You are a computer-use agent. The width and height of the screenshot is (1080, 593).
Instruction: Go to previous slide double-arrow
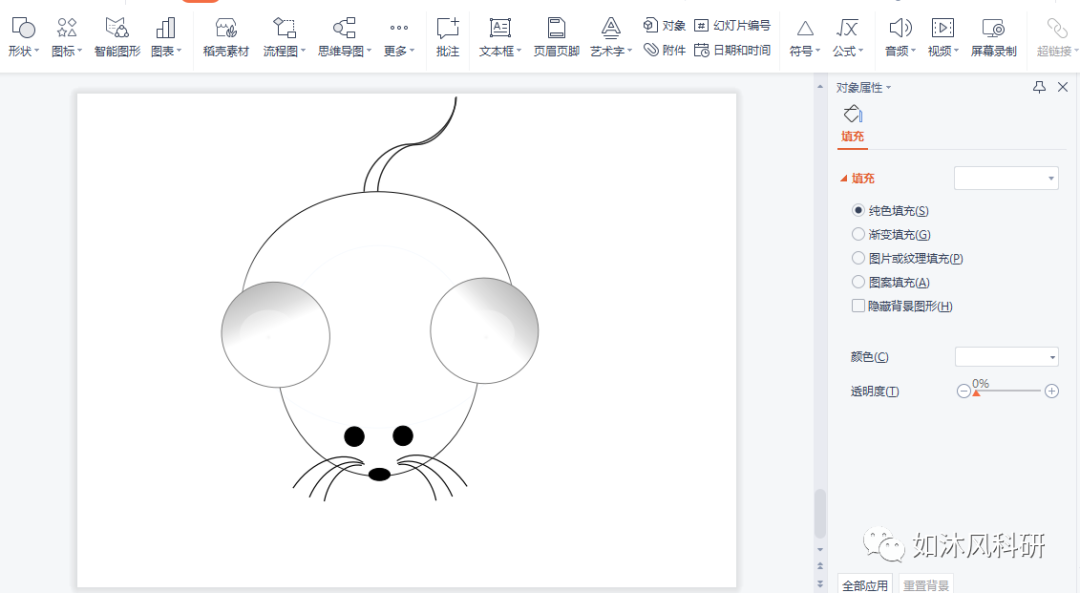coord(820,565)
